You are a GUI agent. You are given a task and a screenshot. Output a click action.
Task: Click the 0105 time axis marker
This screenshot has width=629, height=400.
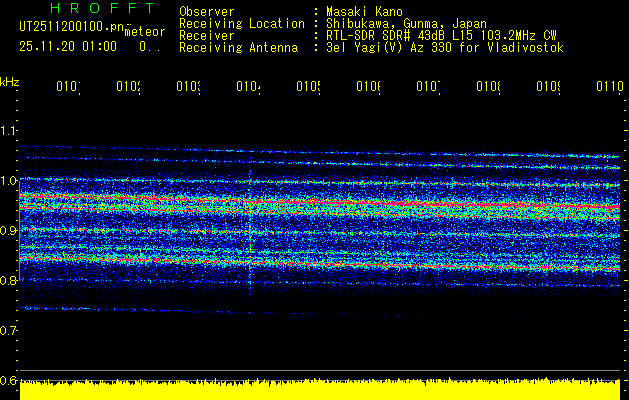point(308,87)
